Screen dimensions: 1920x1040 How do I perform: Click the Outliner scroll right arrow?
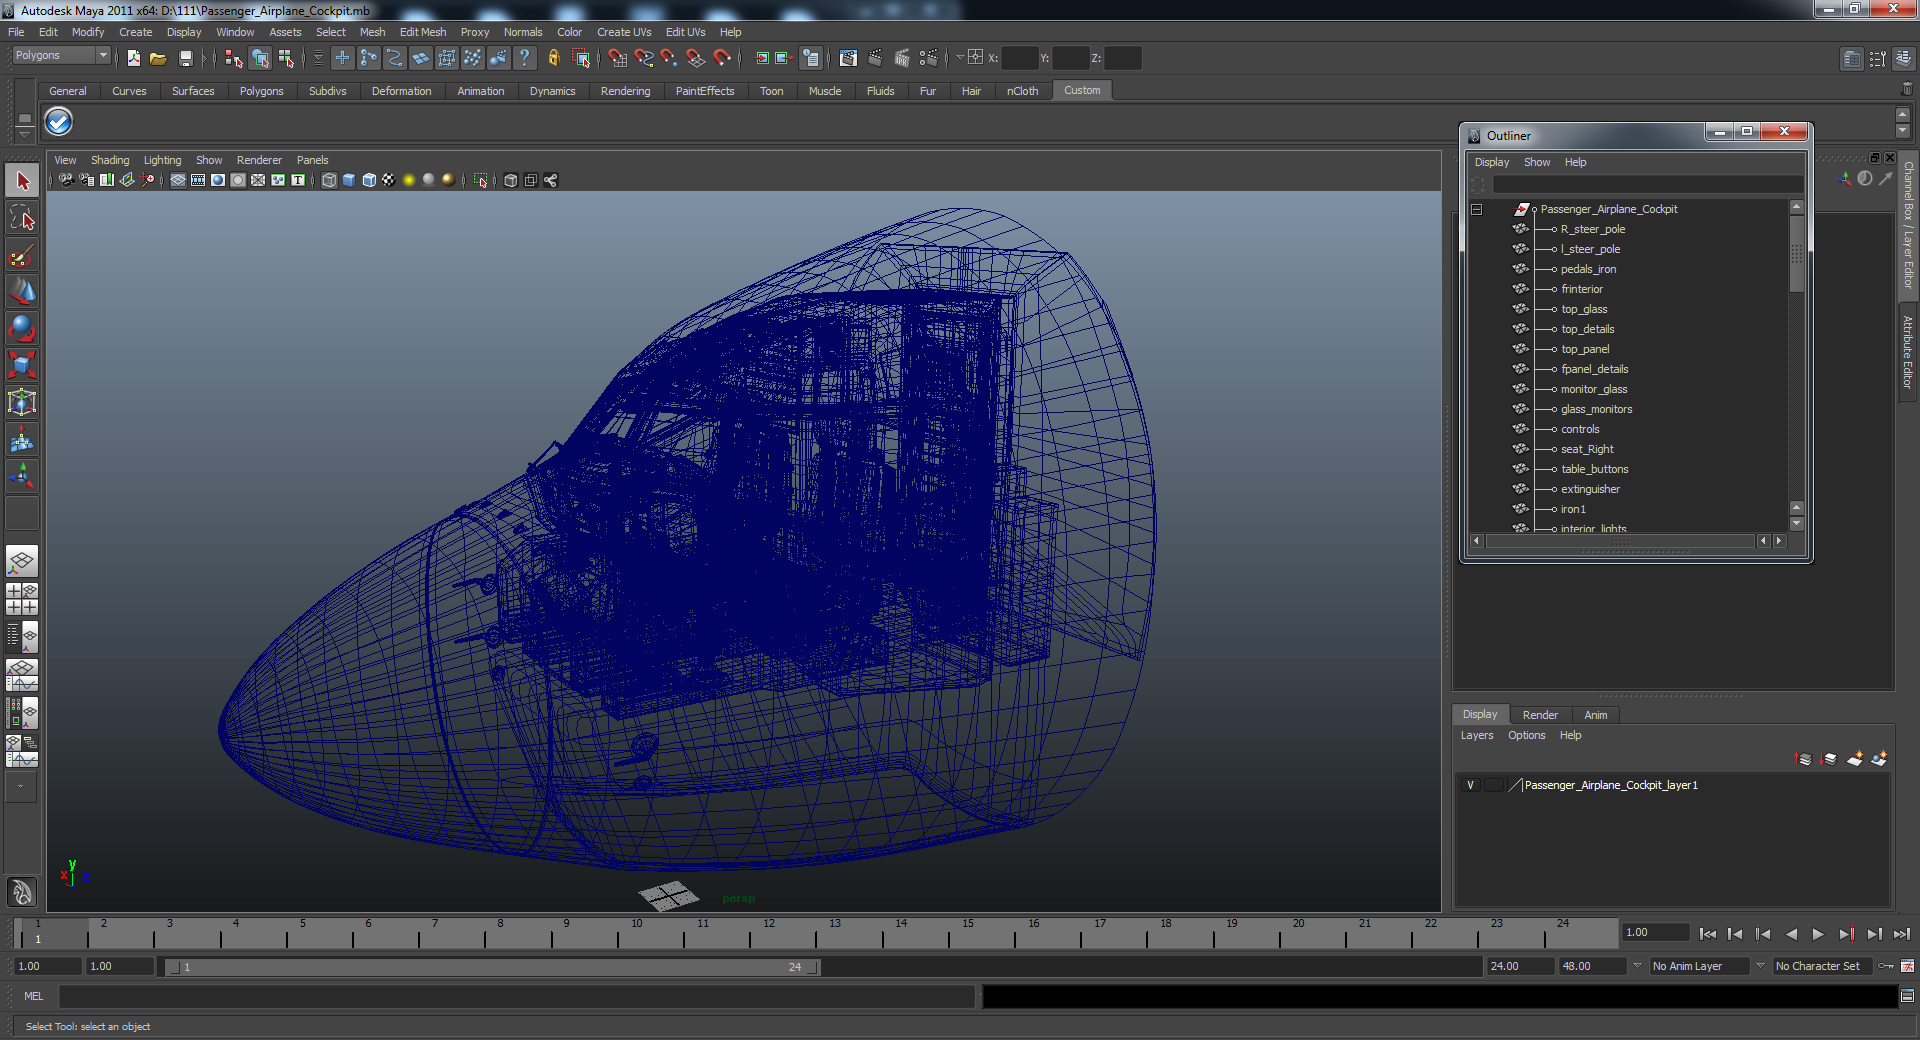pyautogui.click(x=1778, y=541)
